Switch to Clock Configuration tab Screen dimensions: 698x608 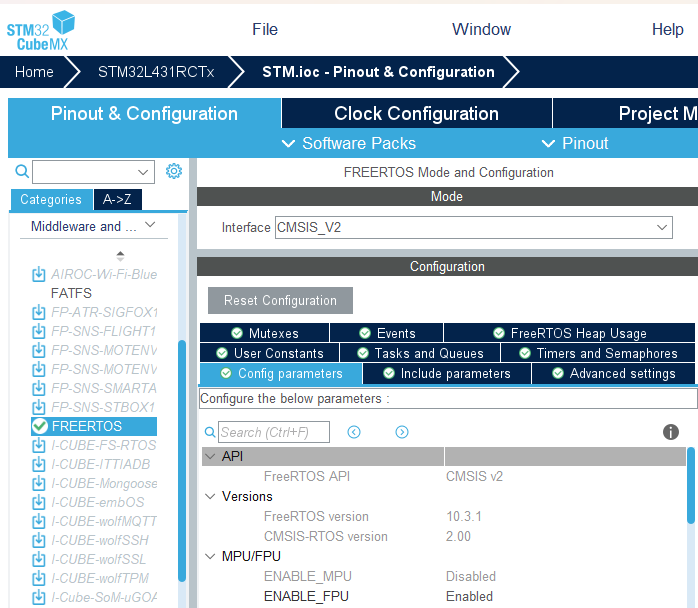[x=417, y=113]
